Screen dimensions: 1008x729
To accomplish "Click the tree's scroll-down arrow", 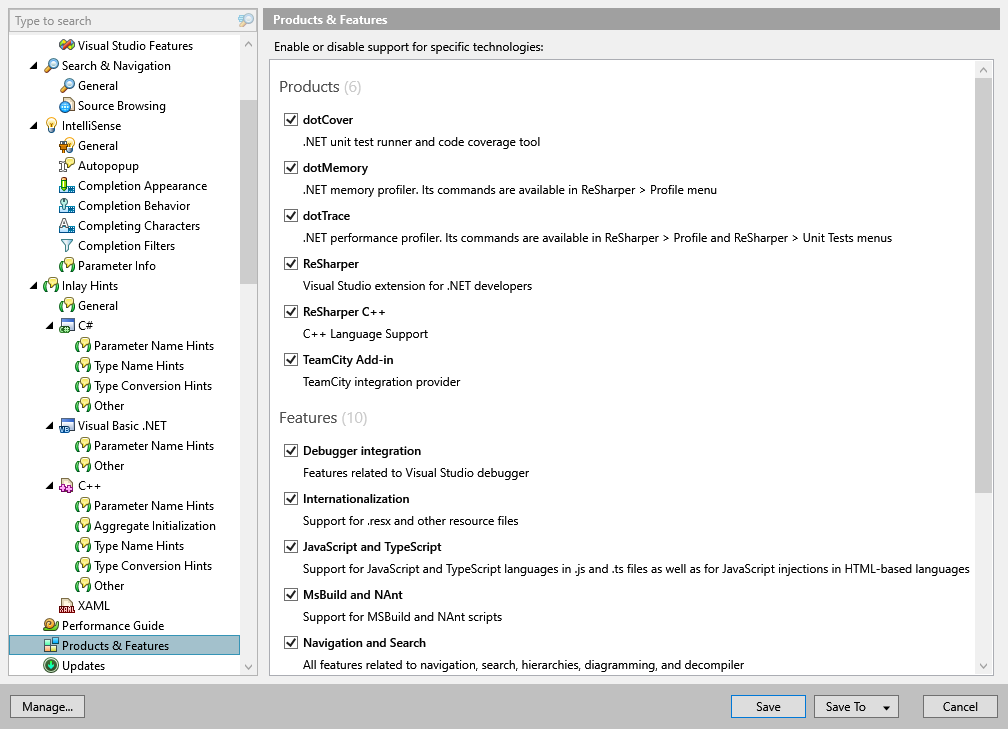I will click(248, 667).
